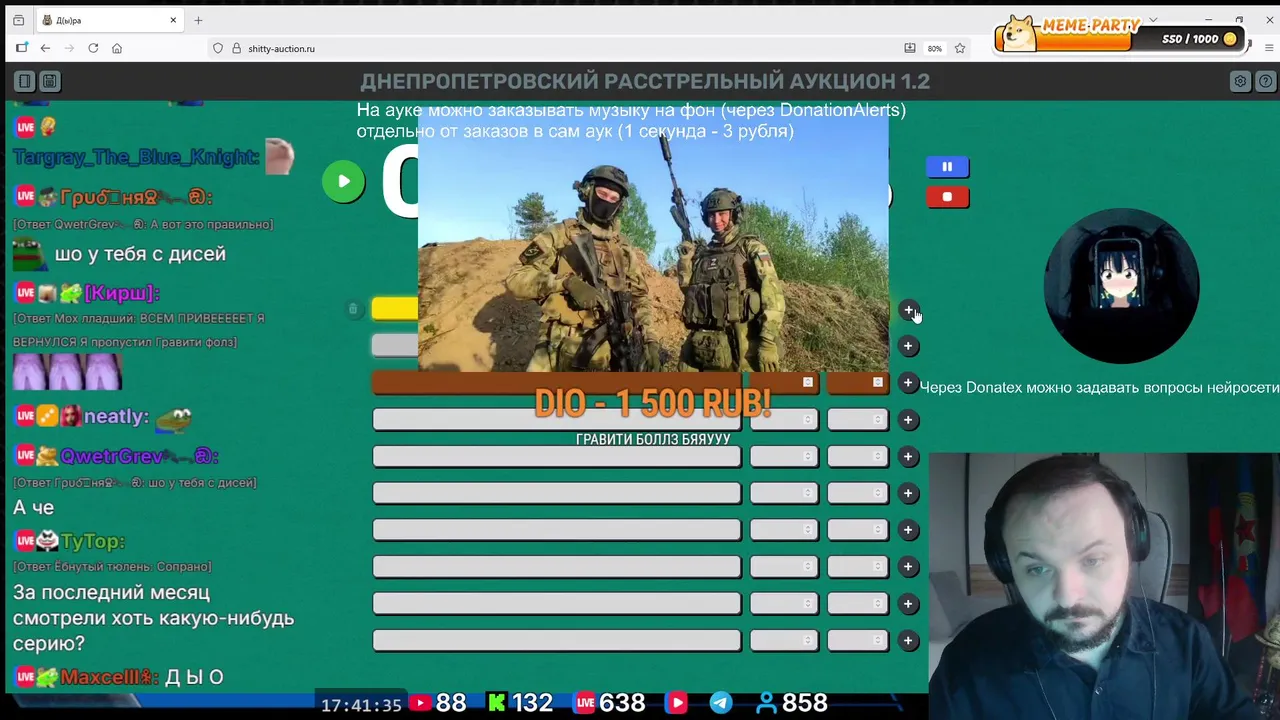Click the save floppy-disk icon in the header

[49, 81]
